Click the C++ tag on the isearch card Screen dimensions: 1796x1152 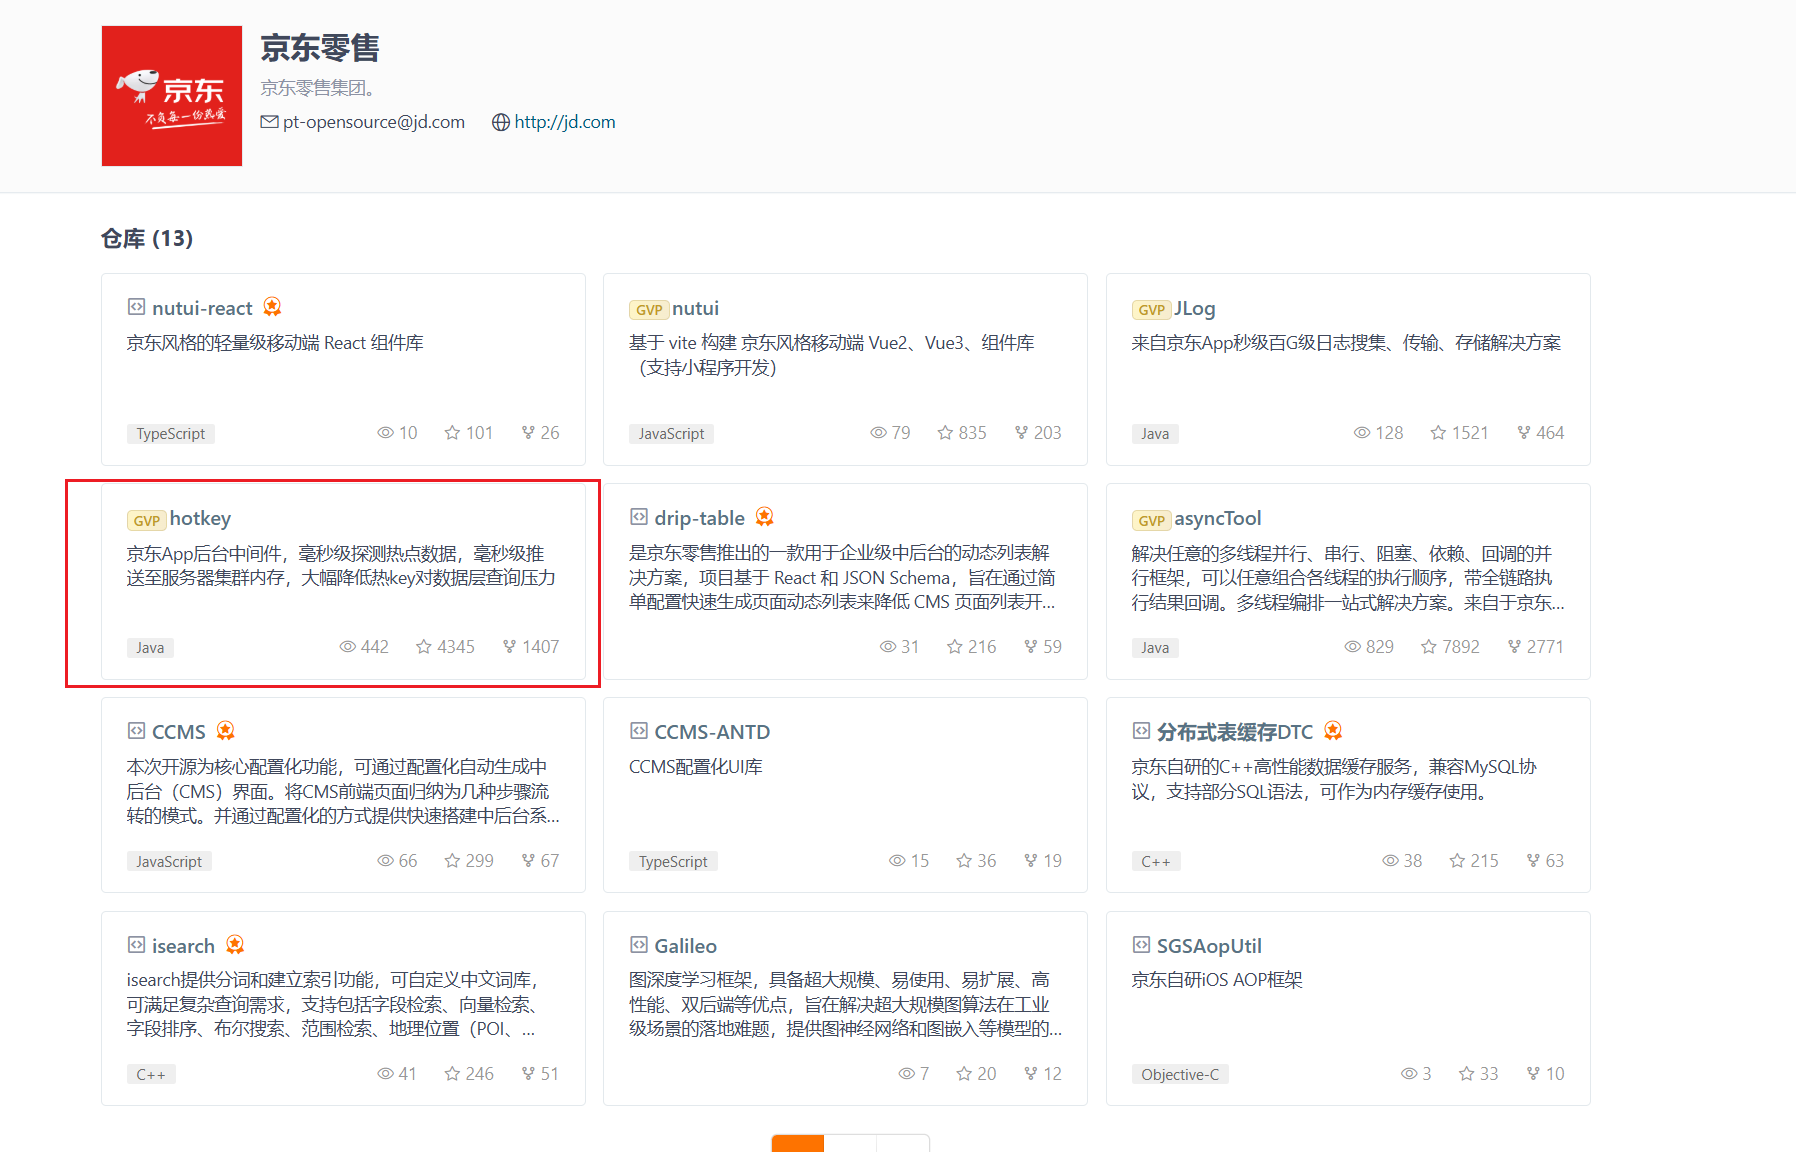(151, 1075)
